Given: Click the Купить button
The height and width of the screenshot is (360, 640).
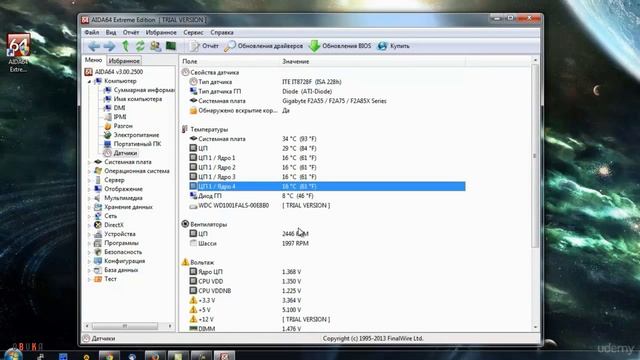Looking at the screenshot, I should (393, 46).
